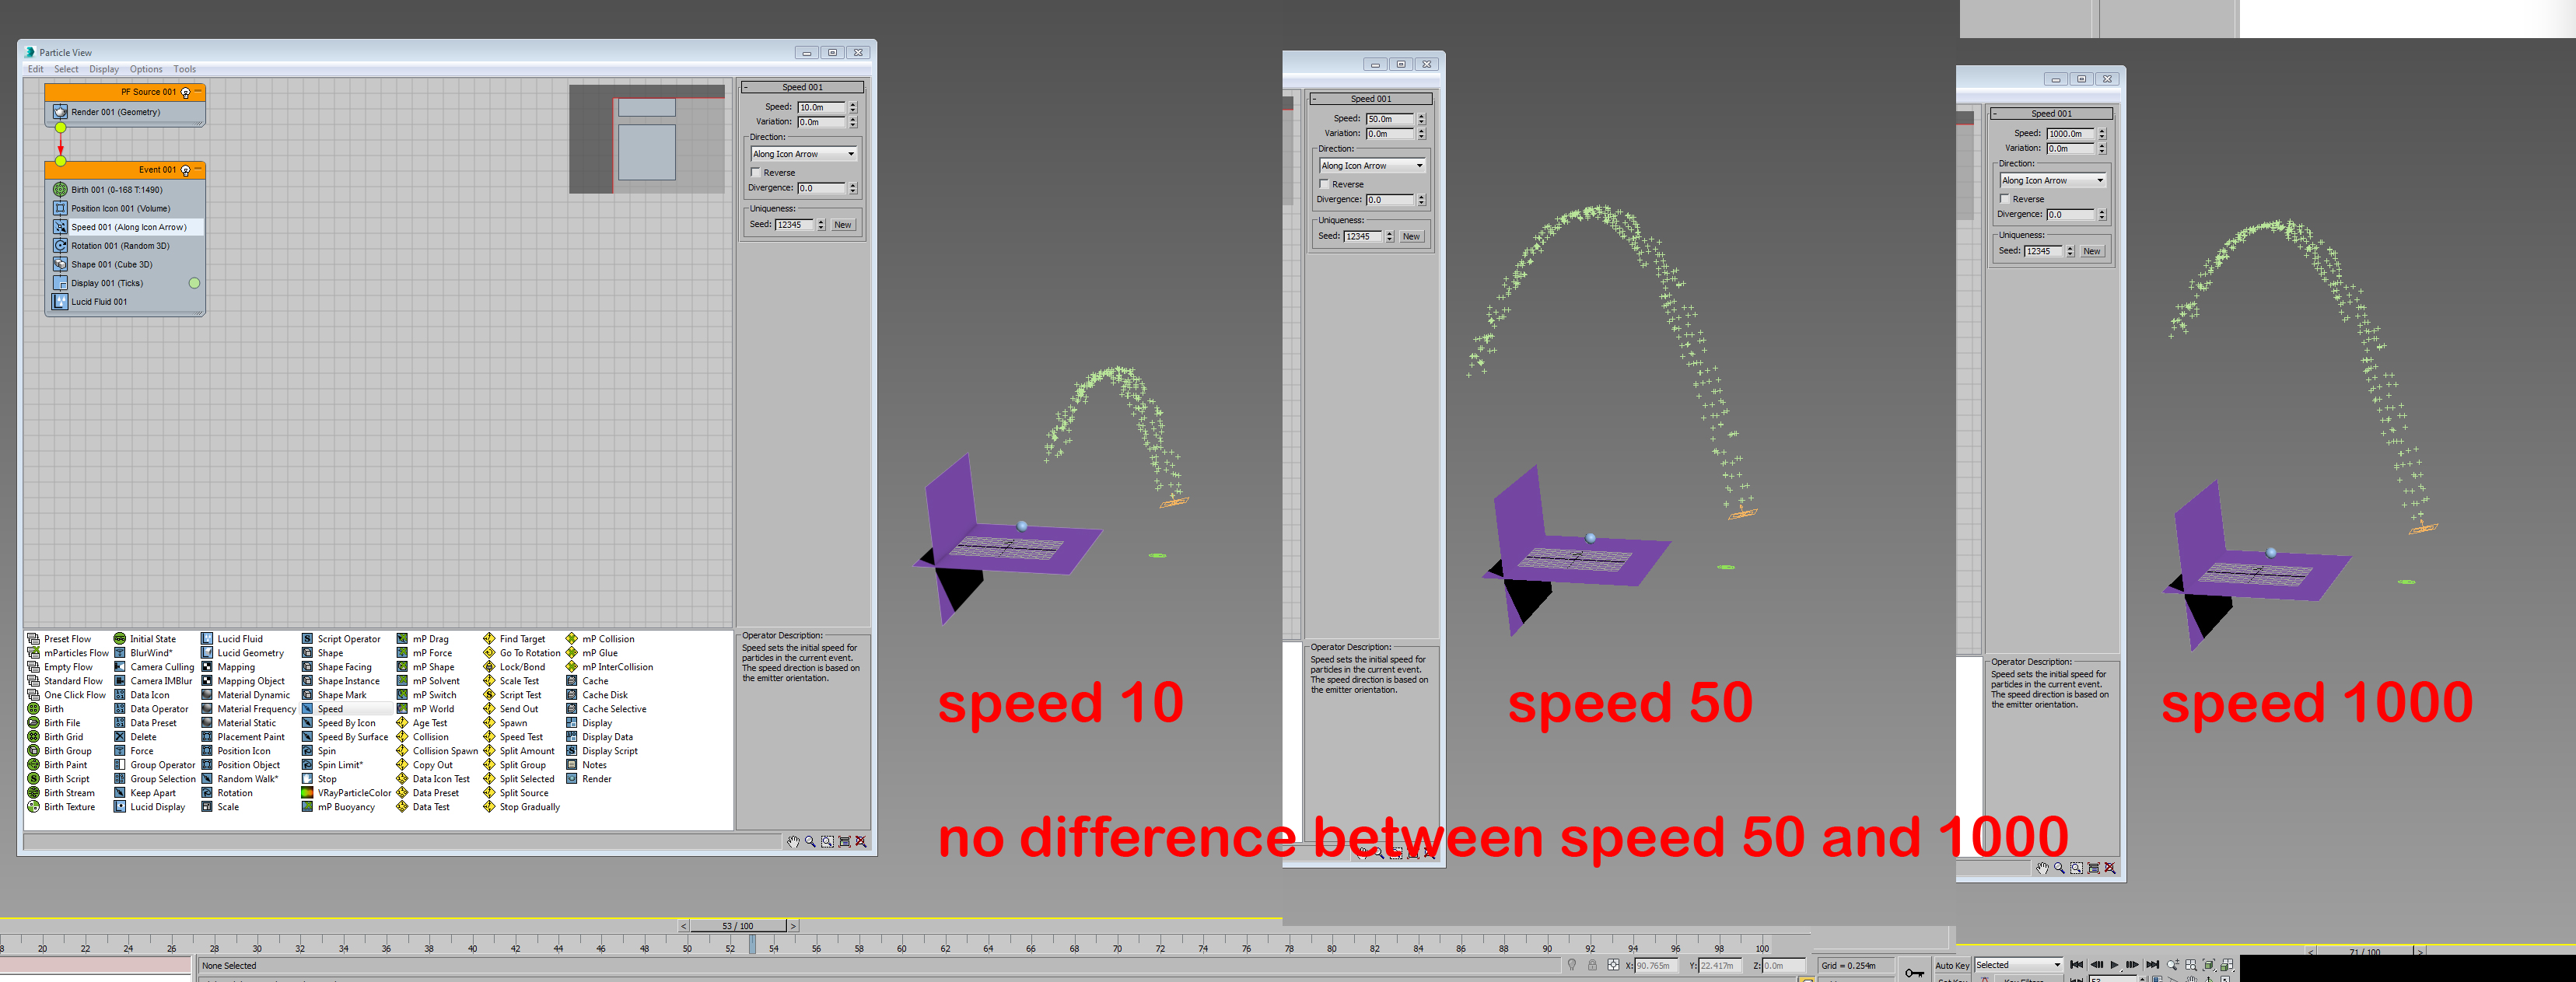
Task: Open the Display menu in Particle View
Action: (x=103, y=70)
